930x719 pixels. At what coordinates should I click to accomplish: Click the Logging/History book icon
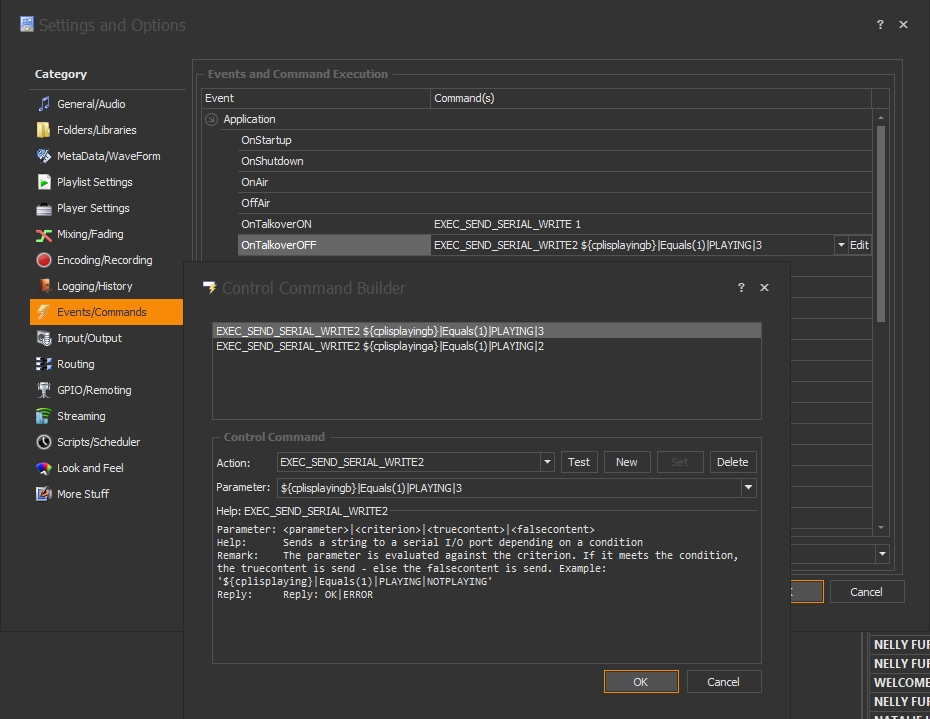coord(44,286)
